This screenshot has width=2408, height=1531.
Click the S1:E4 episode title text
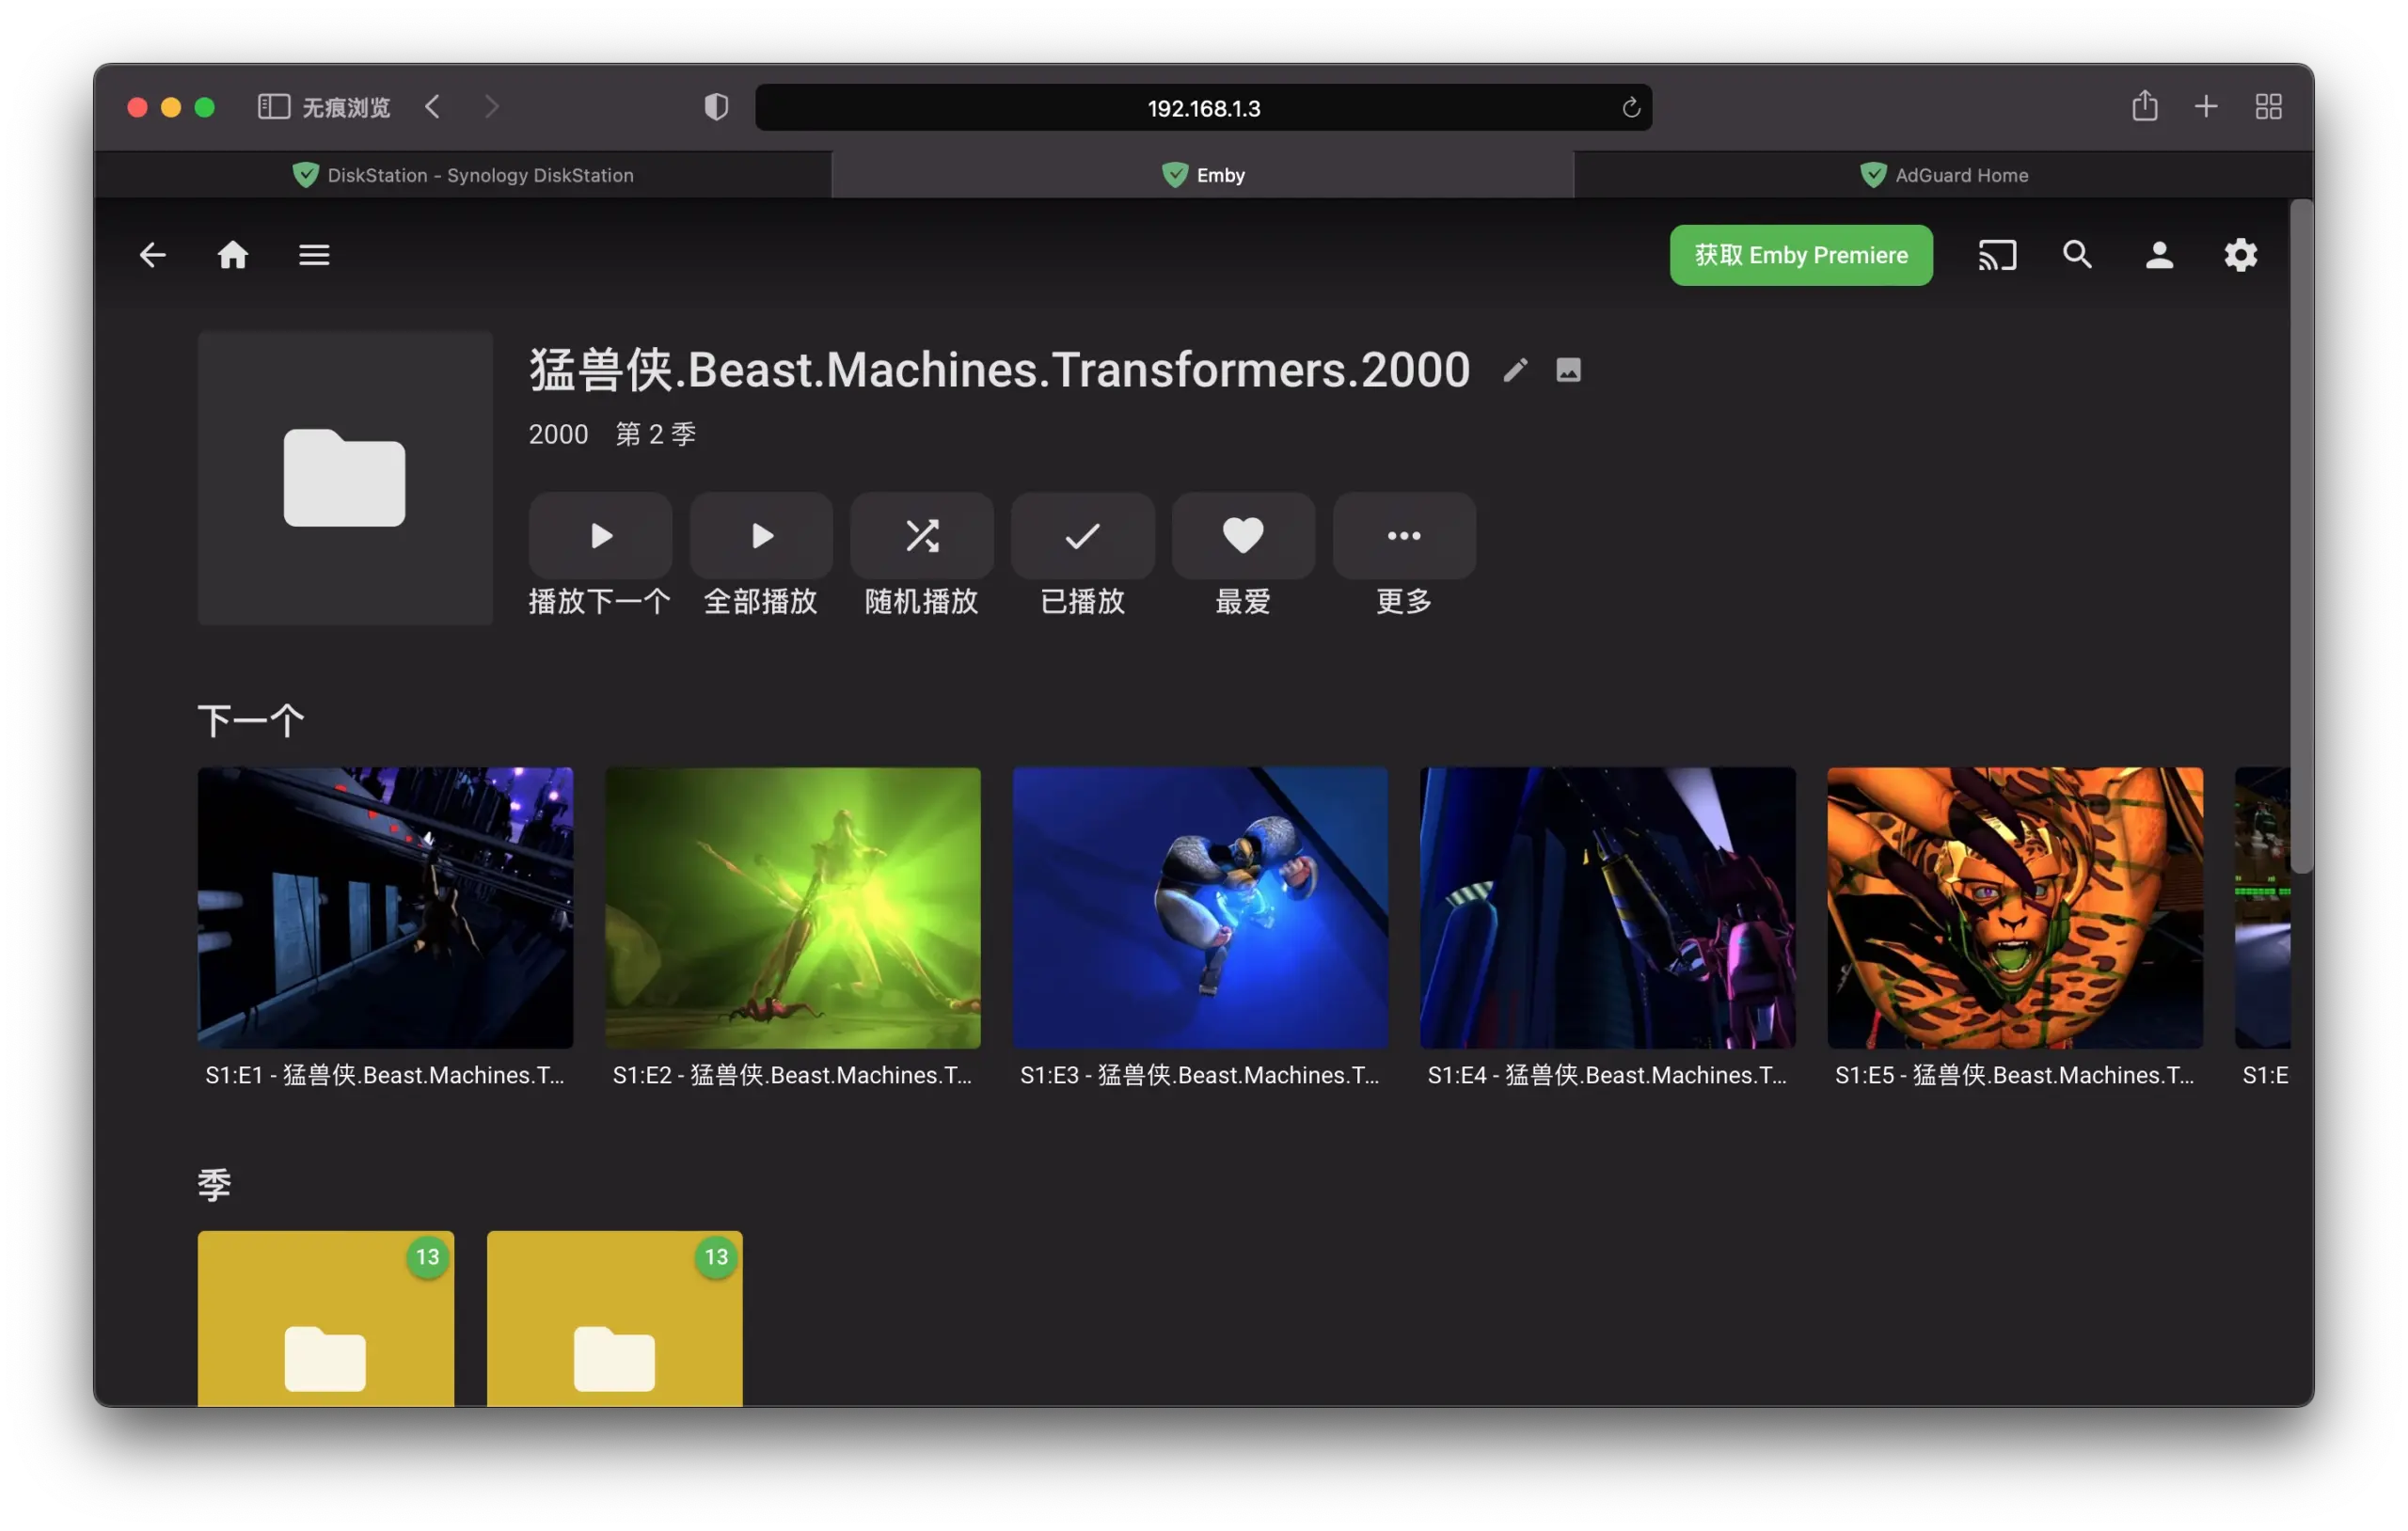(1608, 1075)
